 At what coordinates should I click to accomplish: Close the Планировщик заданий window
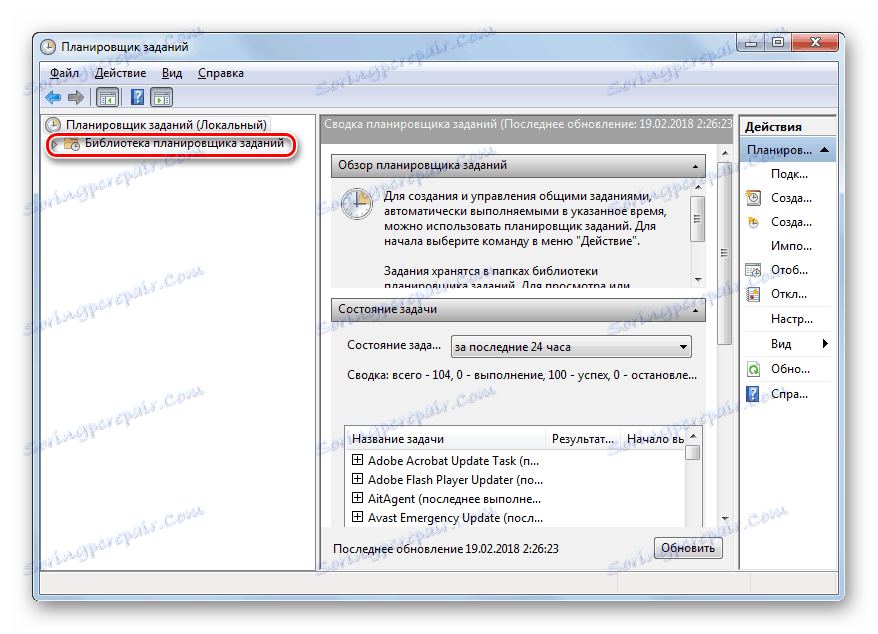click(815, 43)
